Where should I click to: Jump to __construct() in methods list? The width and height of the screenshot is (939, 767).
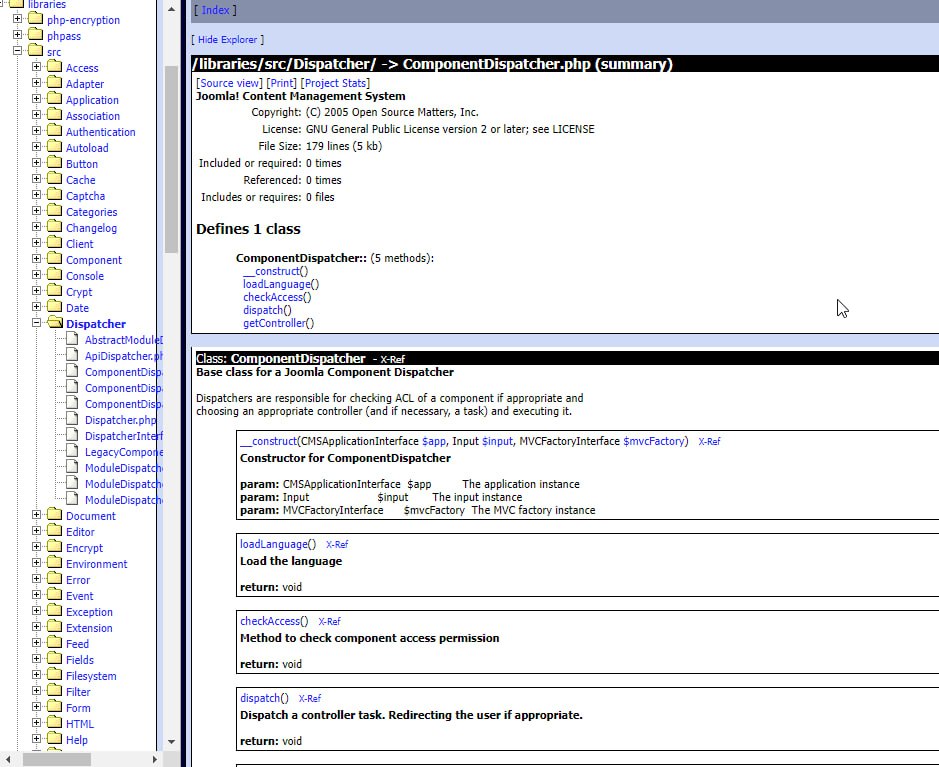(275, 271)
